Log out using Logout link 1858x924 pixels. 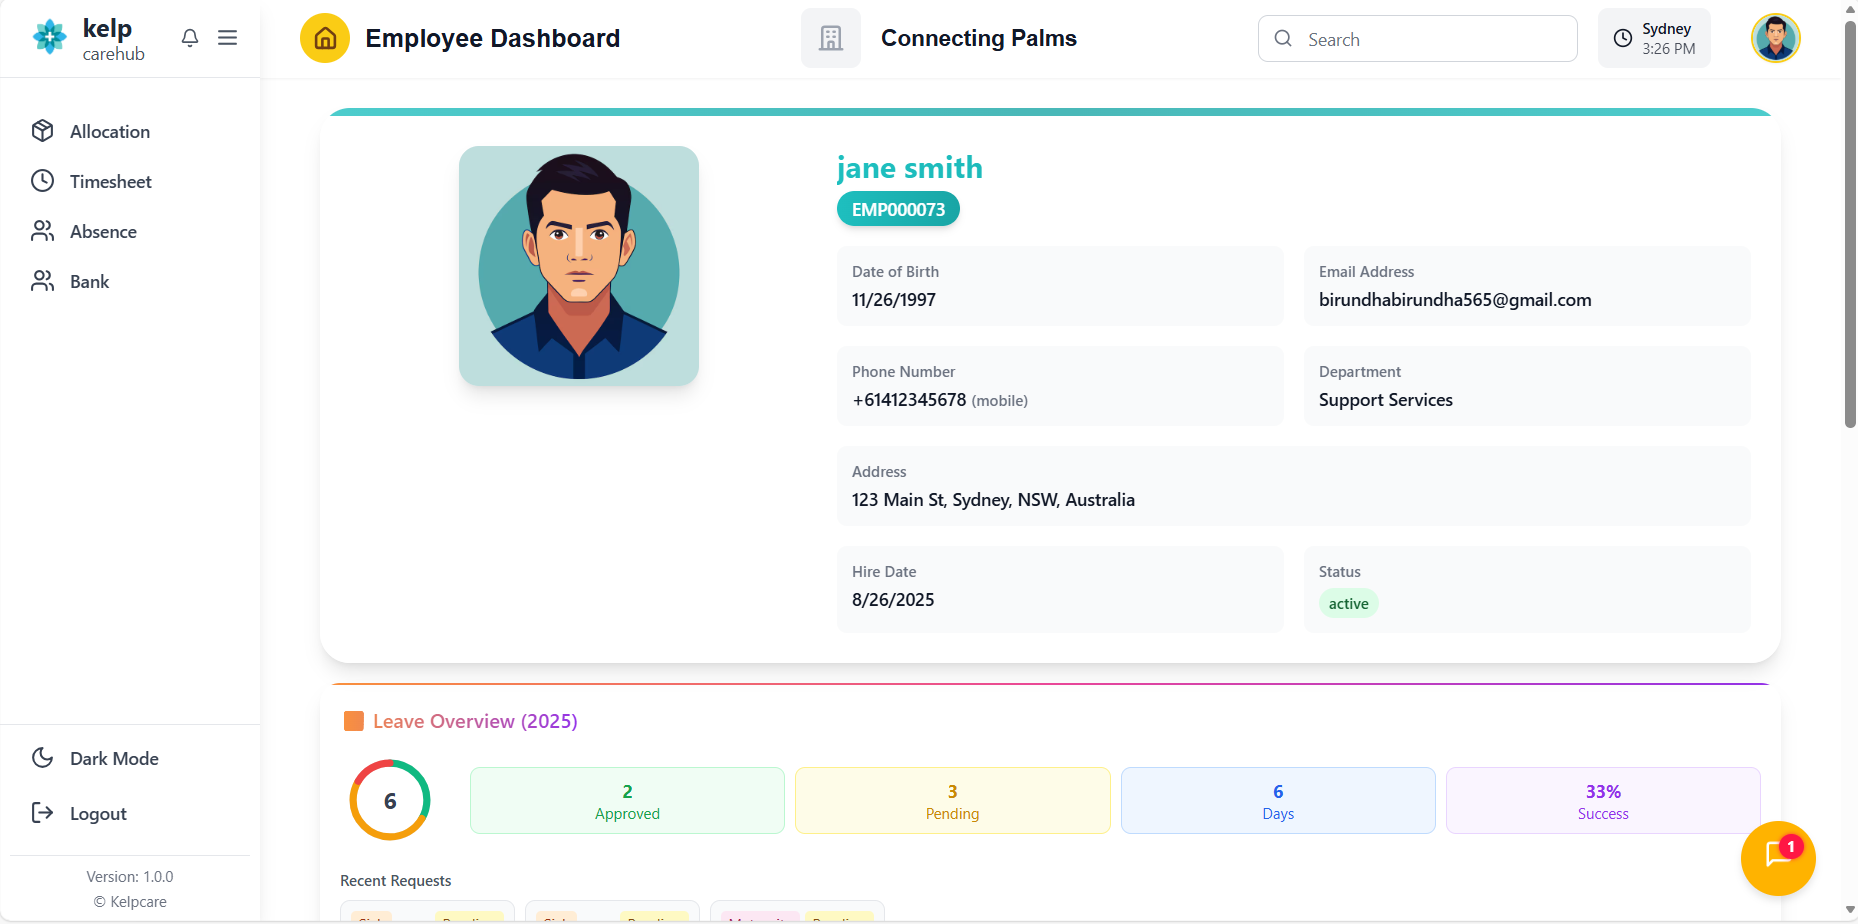98,814
